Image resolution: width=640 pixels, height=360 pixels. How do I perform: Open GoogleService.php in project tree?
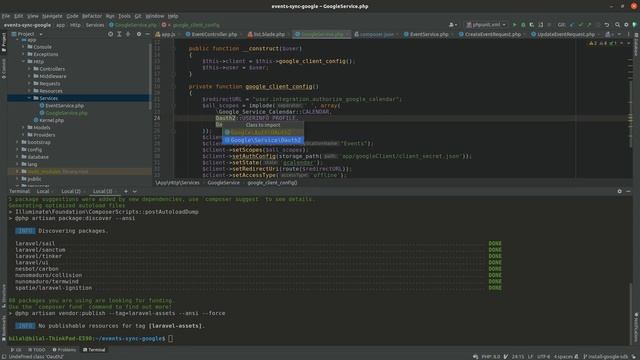[66, 113]
